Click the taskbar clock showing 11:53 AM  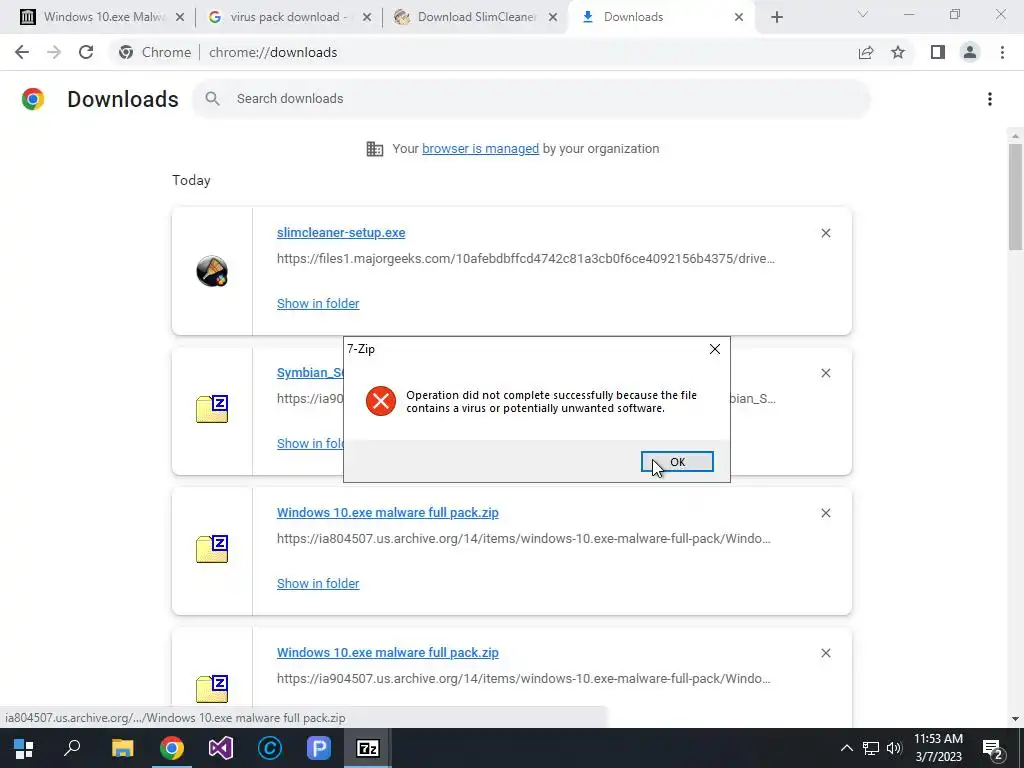938,748
